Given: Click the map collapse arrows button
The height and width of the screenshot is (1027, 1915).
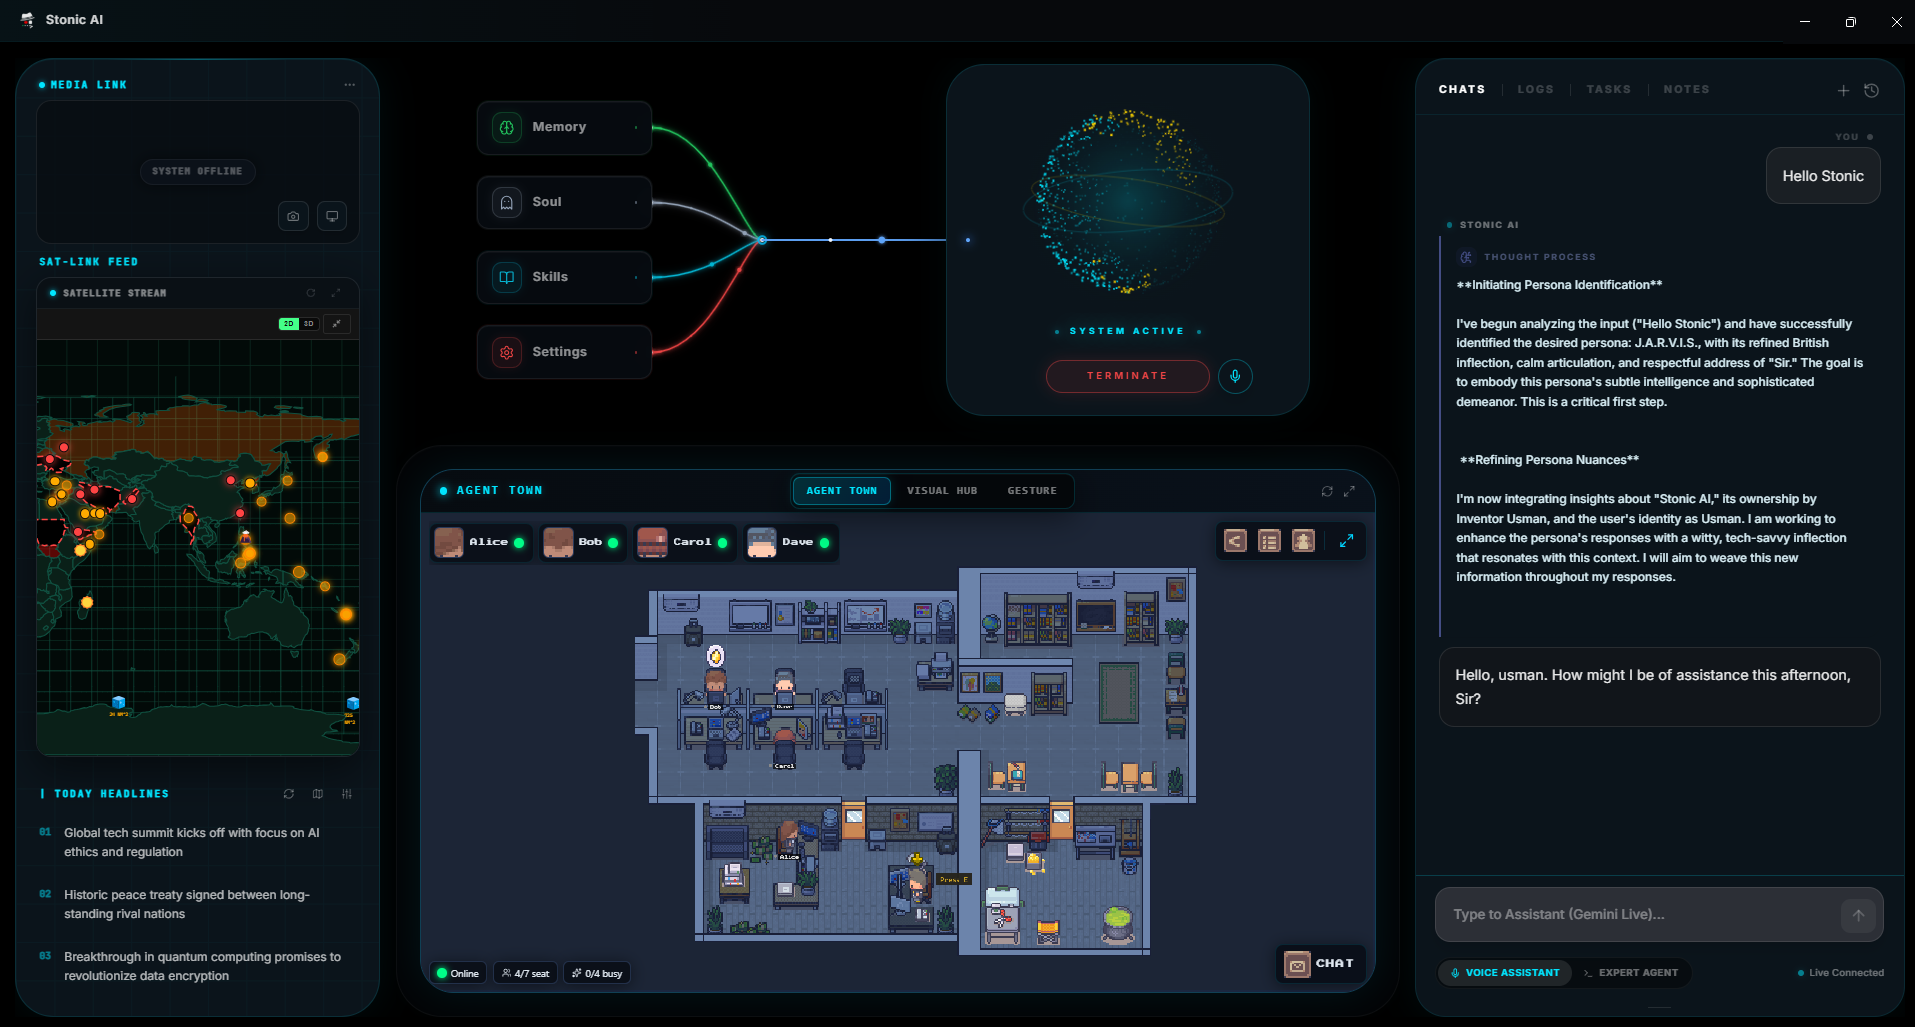Looking at the screenshot, I should click(337, 324).
